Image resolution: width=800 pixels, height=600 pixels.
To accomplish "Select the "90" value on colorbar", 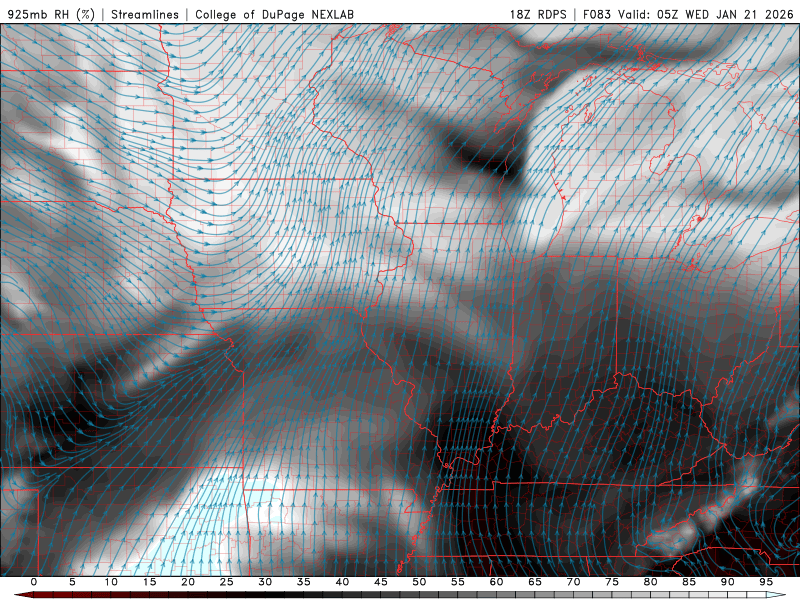I will tap(727, 582).
